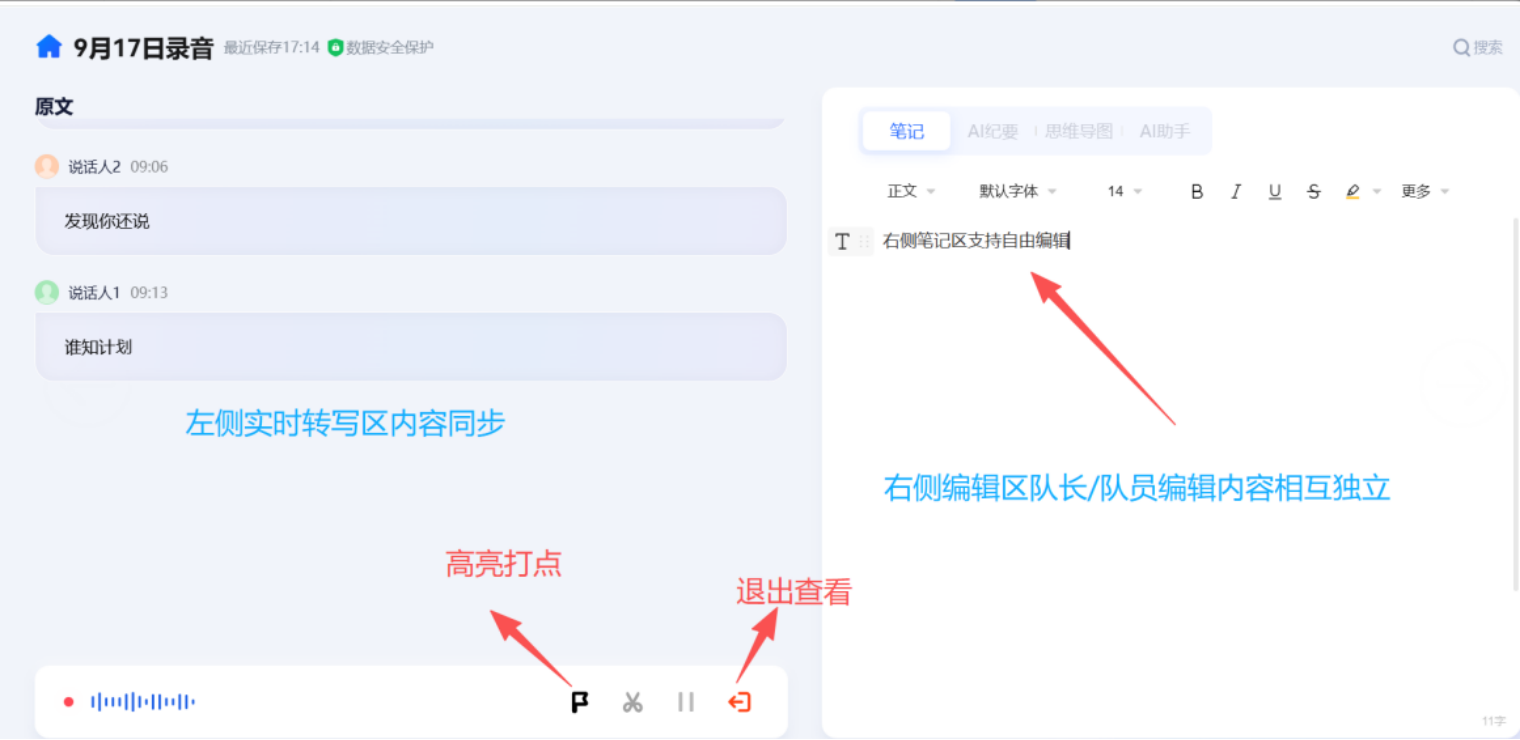Click the blue home icon
This screenshot has width=1520, height=740.
point(49,47)
